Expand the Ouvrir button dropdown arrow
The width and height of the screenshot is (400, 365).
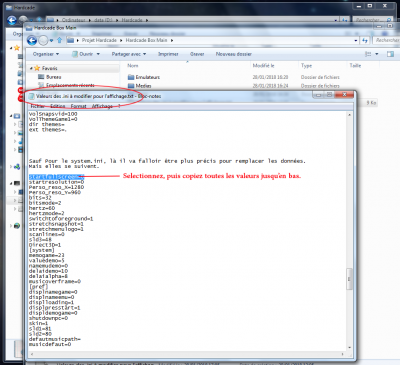click(x=98, y=54)
